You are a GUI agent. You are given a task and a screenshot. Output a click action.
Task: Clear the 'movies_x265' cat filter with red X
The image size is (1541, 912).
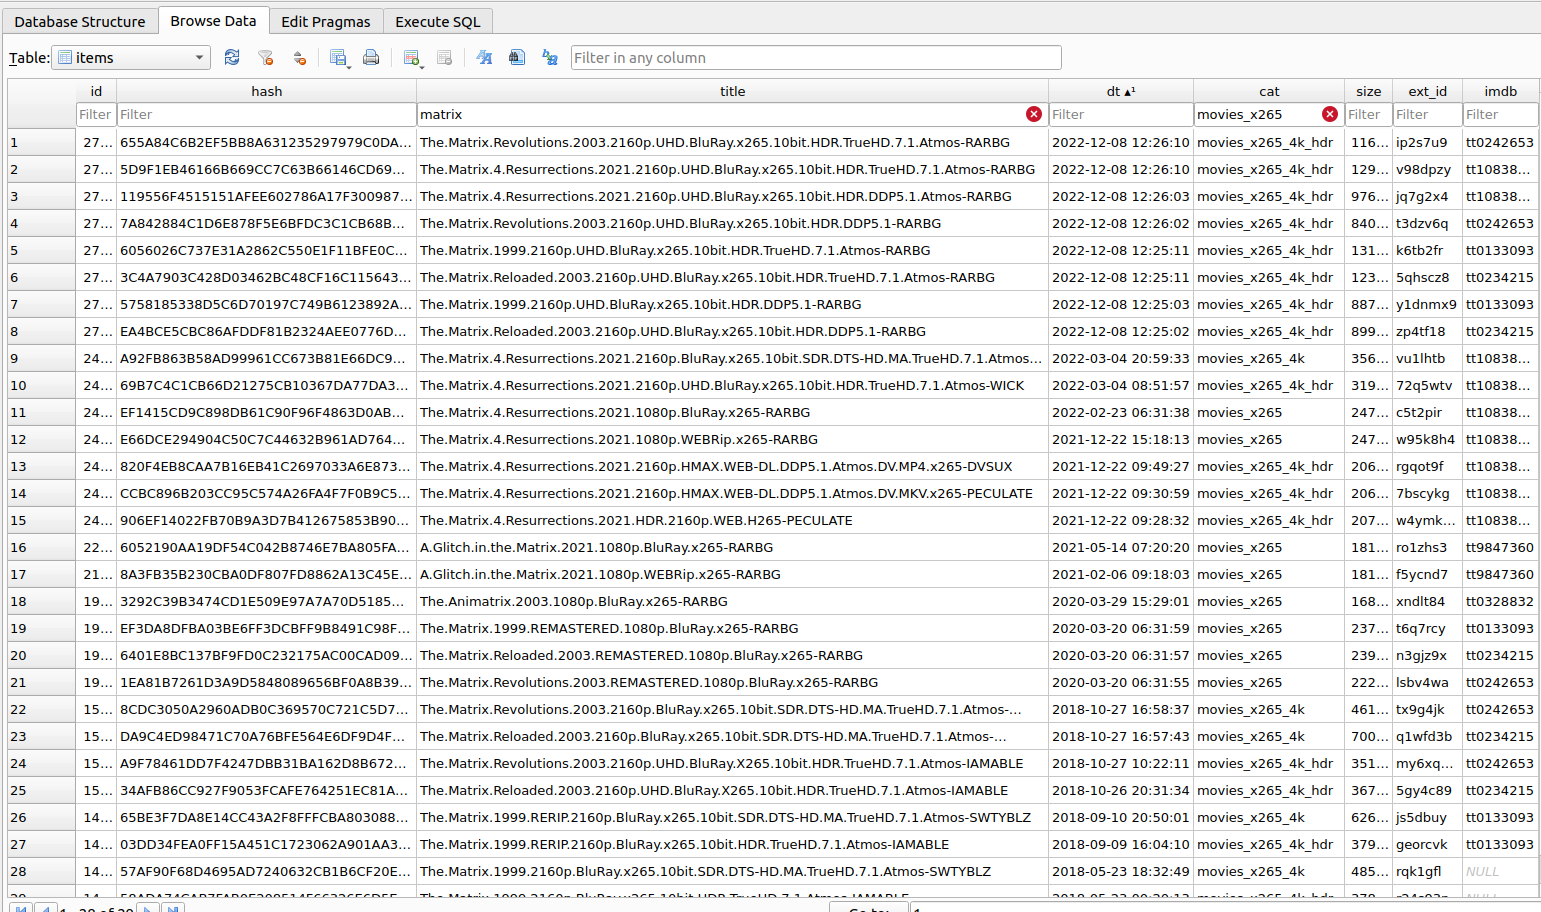(1330, 114)
